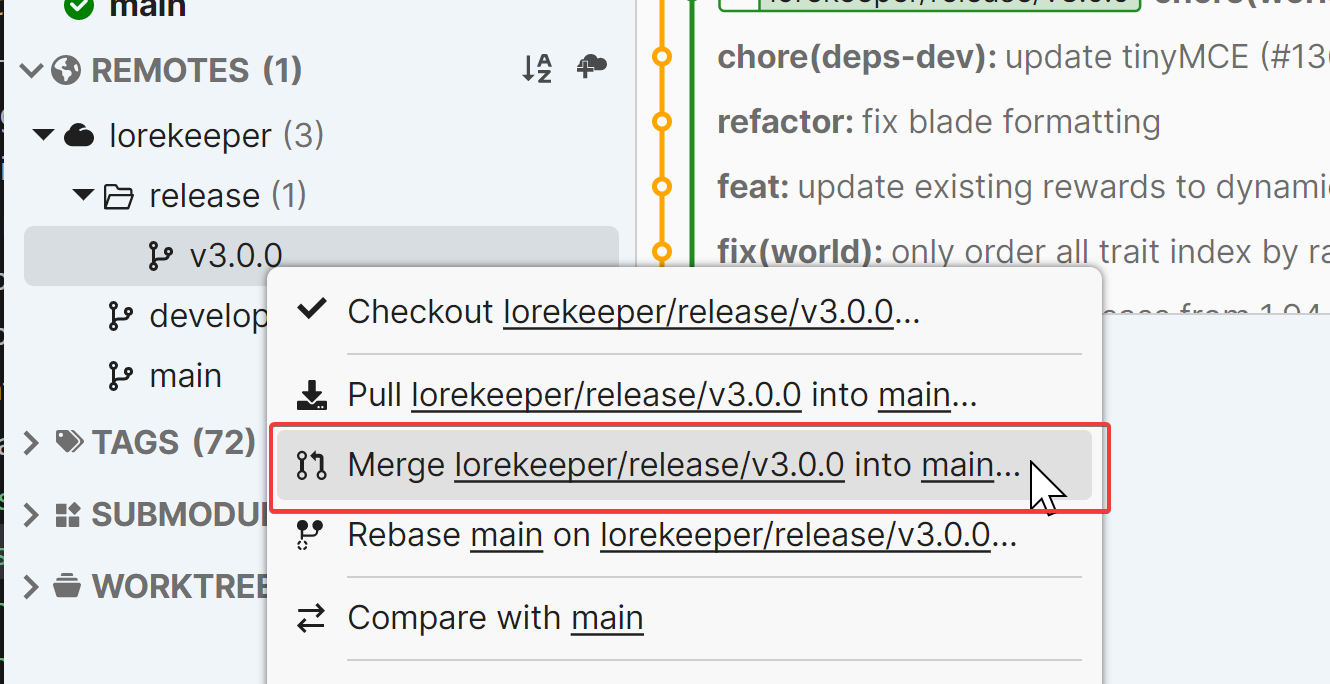Click the sort alphabetically icon in REMOTES
The width and height of the screenshot is (1330, 684).
click(537, 69)
